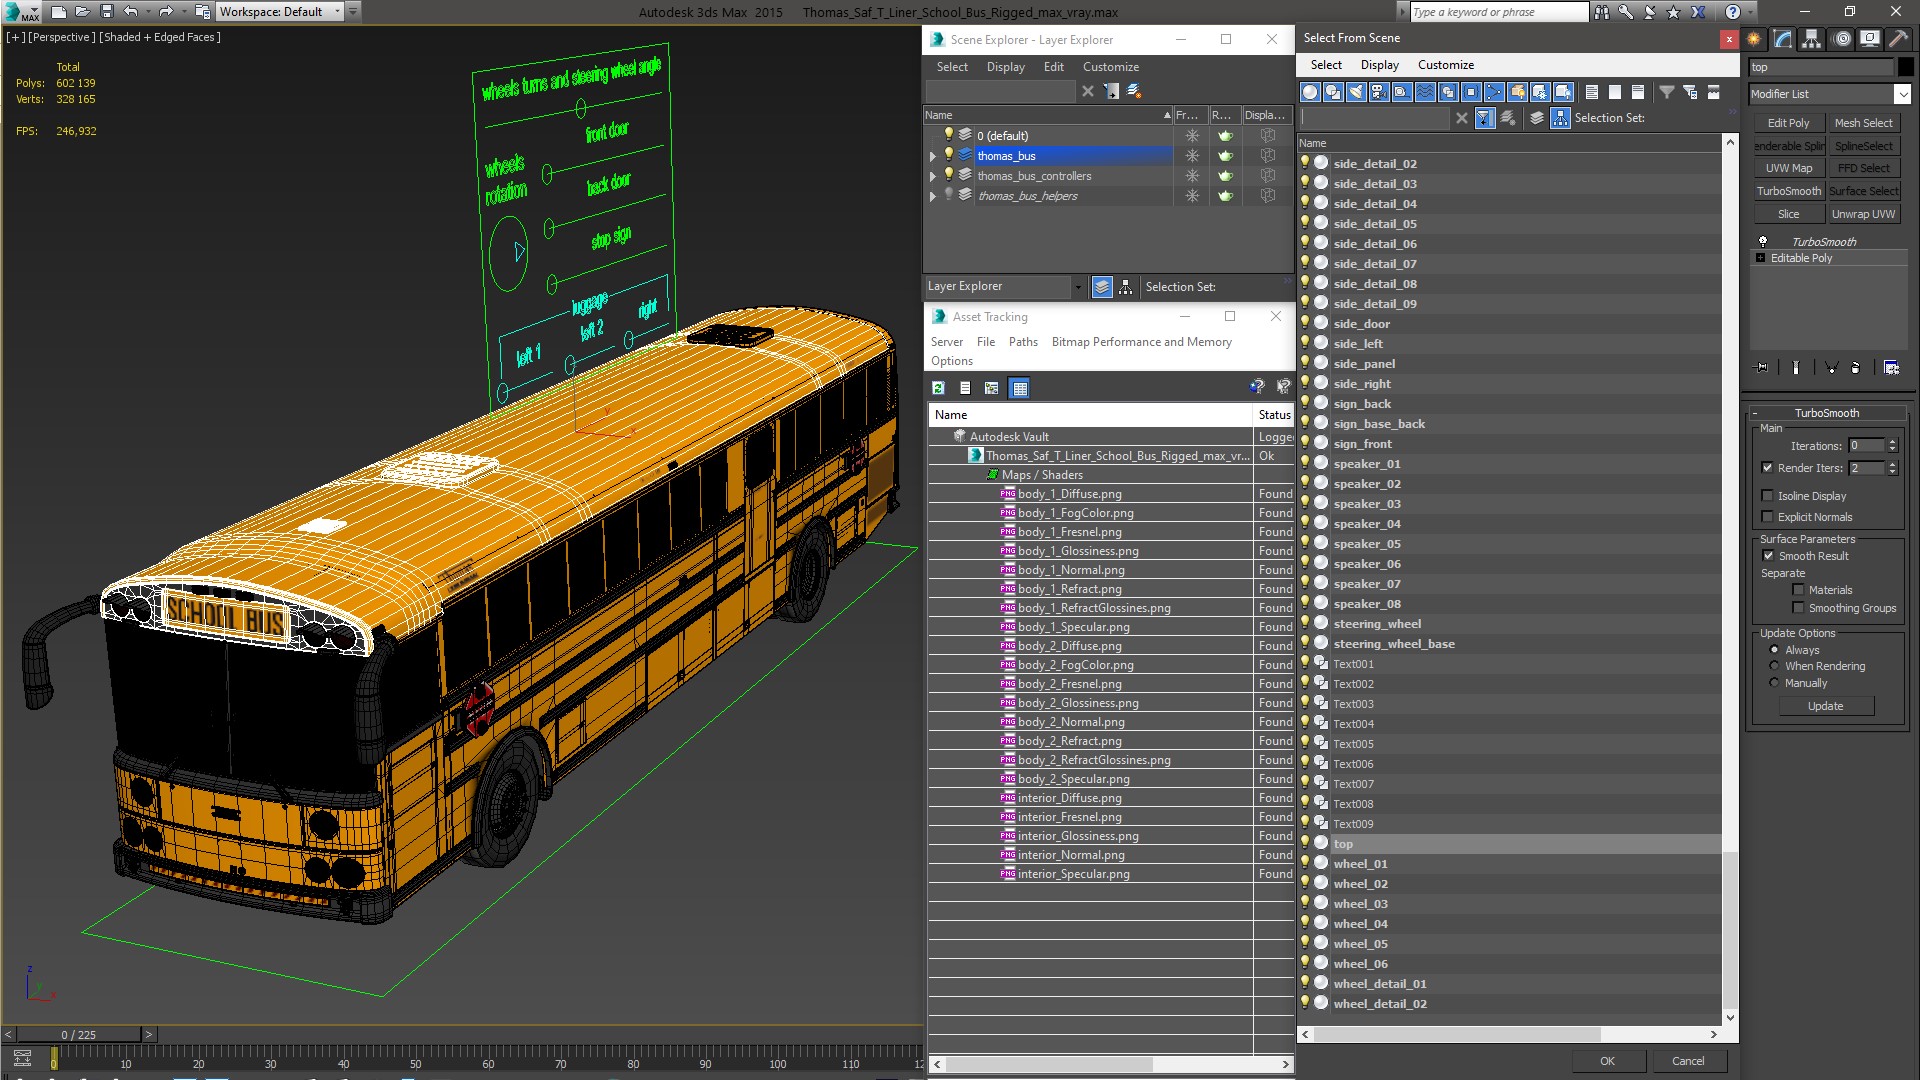This screenshot has width=1920, height=1080.
Task: Toggle Display Space Warps filter icon
Action: point(1425,92)
